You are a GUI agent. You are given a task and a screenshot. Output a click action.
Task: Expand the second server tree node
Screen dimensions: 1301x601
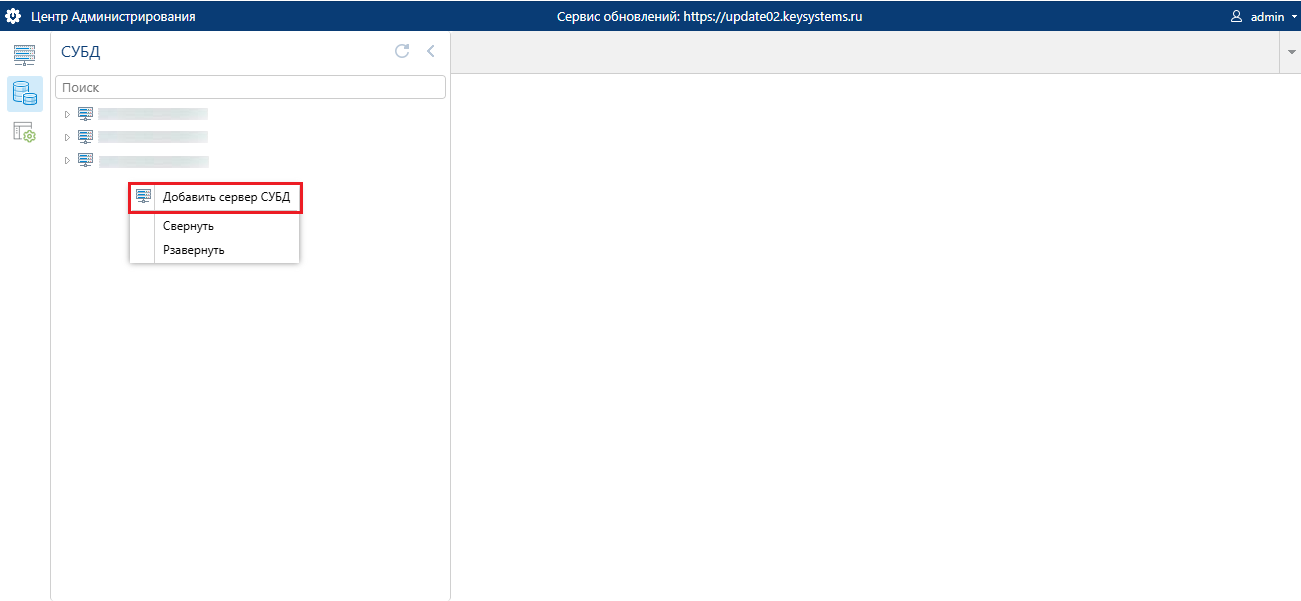pyautogui.click(x=67, y=137)
